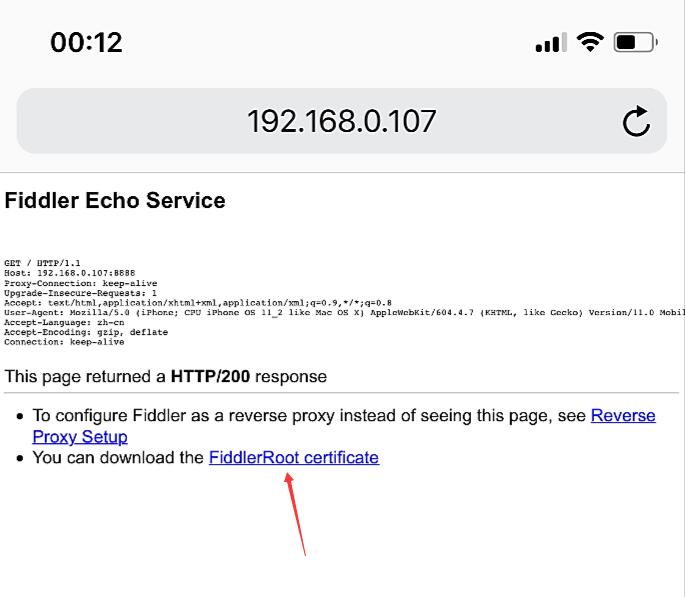Tap the battery indicator icon
685x597 pixels.
pos(636,42)
